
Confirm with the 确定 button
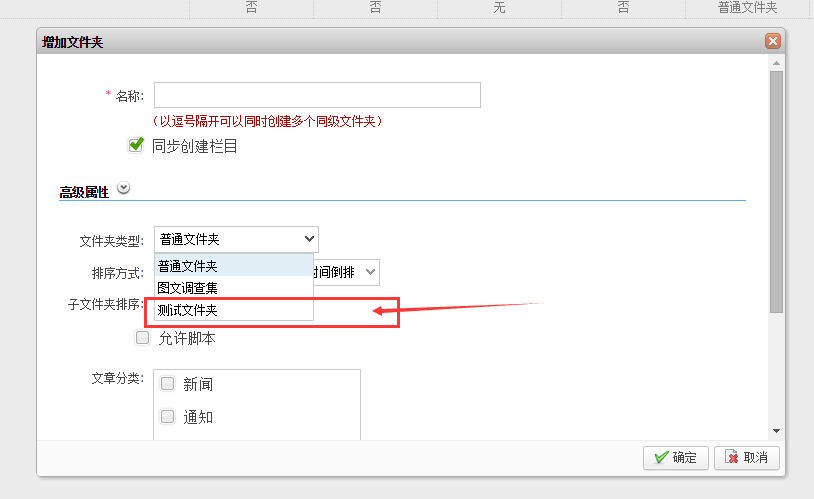tap(676, 457)
